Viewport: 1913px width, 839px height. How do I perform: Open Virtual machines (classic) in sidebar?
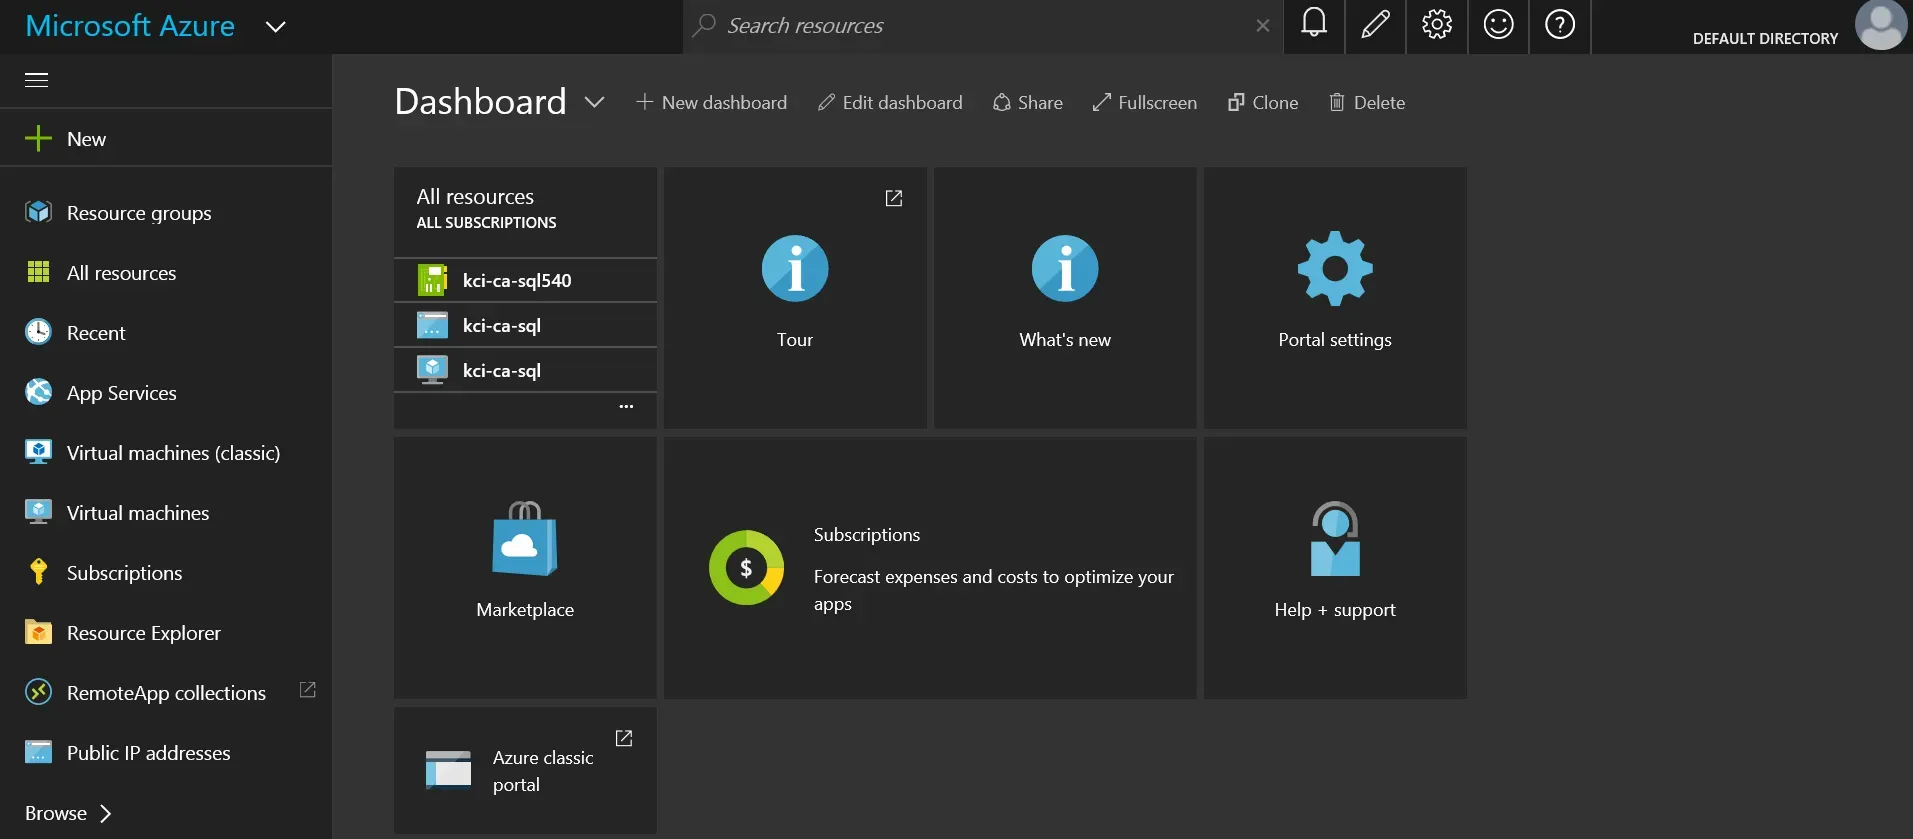pyautogui.click(x=173, y=453)
